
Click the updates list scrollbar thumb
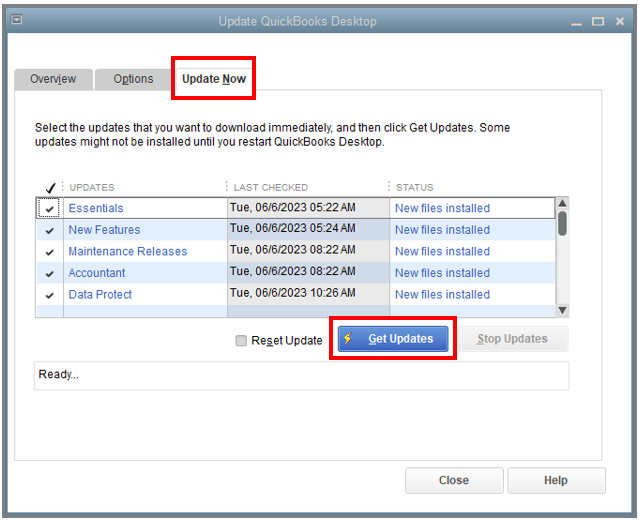562,223
